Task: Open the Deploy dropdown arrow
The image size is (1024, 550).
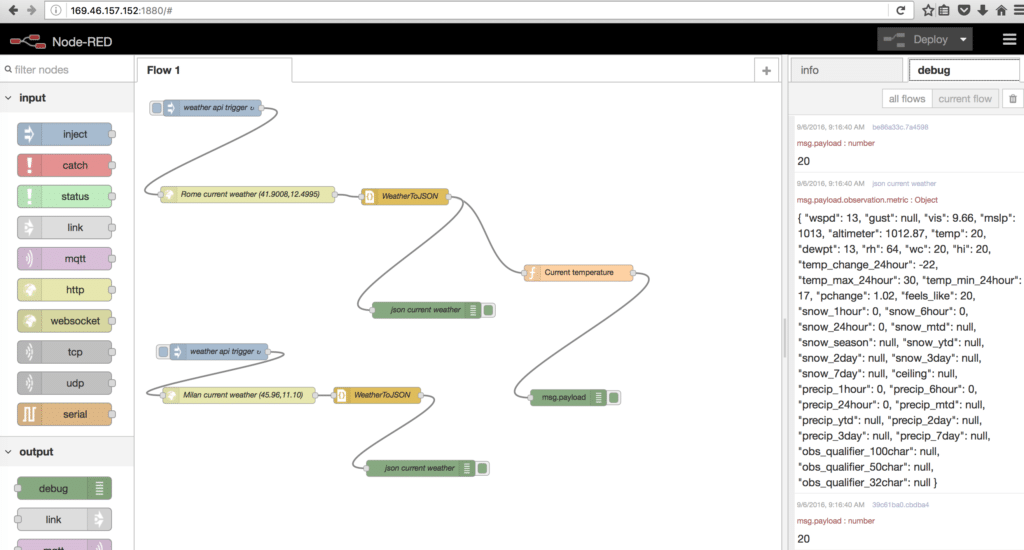Action: [x=963, y=40]
